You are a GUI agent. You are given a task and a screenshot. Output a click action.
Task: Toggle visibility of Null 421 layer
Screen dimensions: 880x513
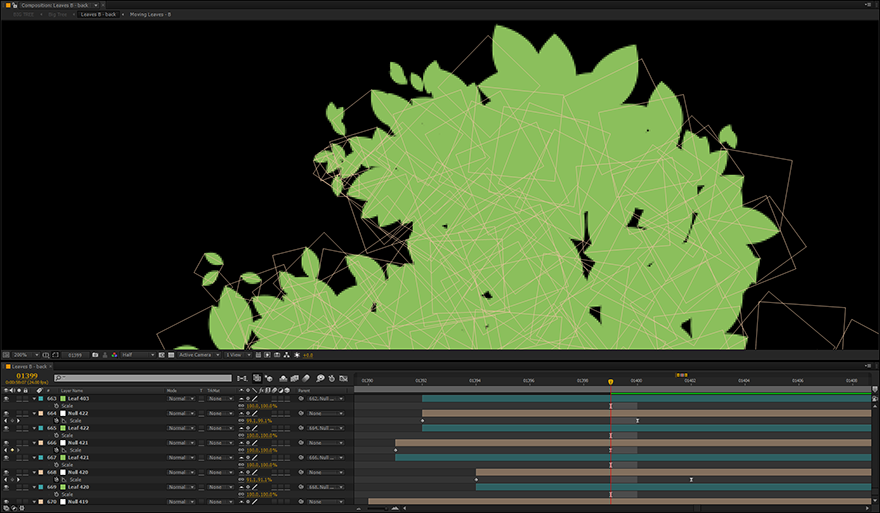pyautogui.click(x=6, y=443)
